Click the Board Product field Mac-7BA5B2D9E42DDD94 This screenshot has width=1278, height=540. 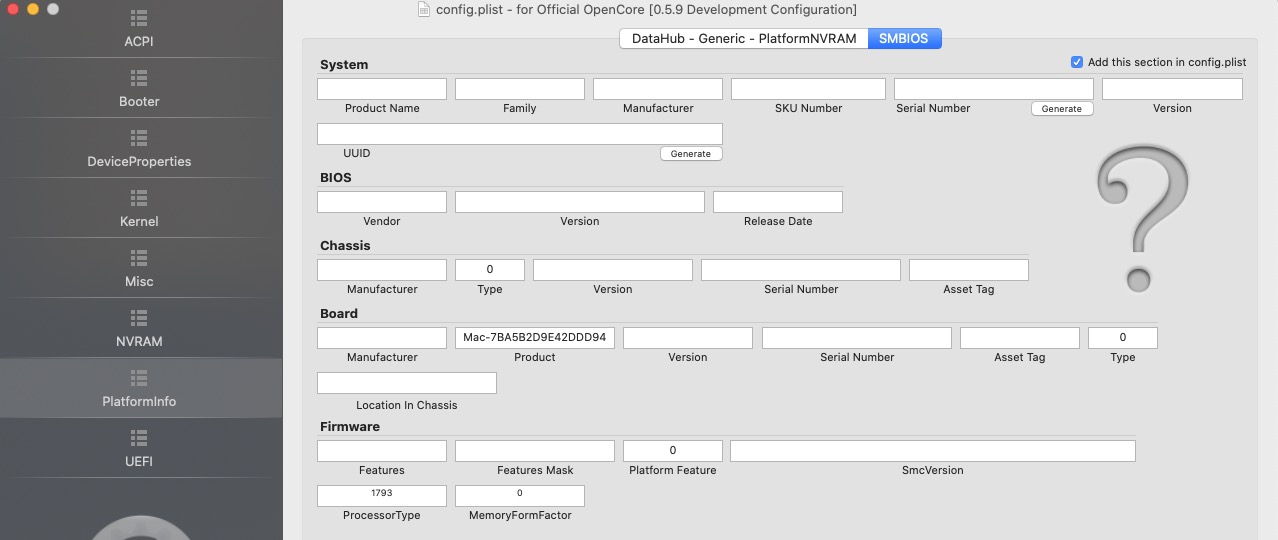click(535, 338)
